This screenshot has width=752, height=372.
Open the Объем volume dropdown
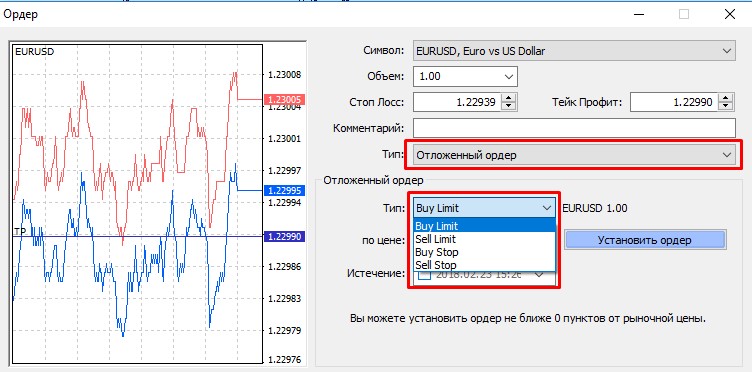coord(509,76)
